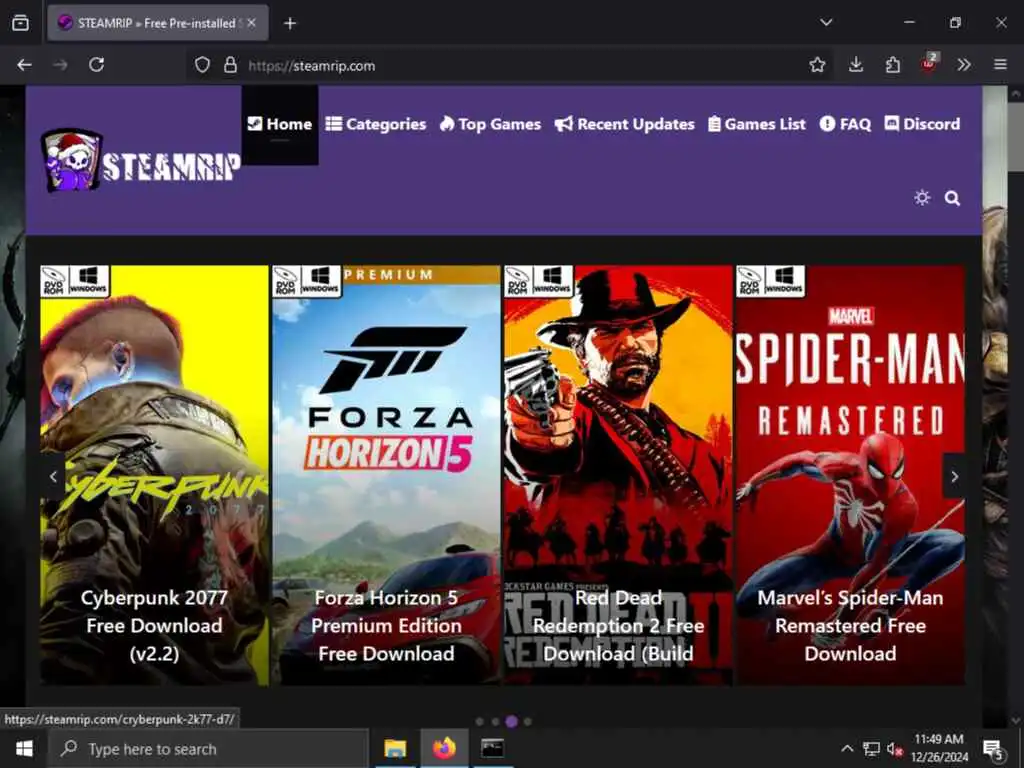Open the Games List page
The image size is (1024, 768).
tap(757, 124)
